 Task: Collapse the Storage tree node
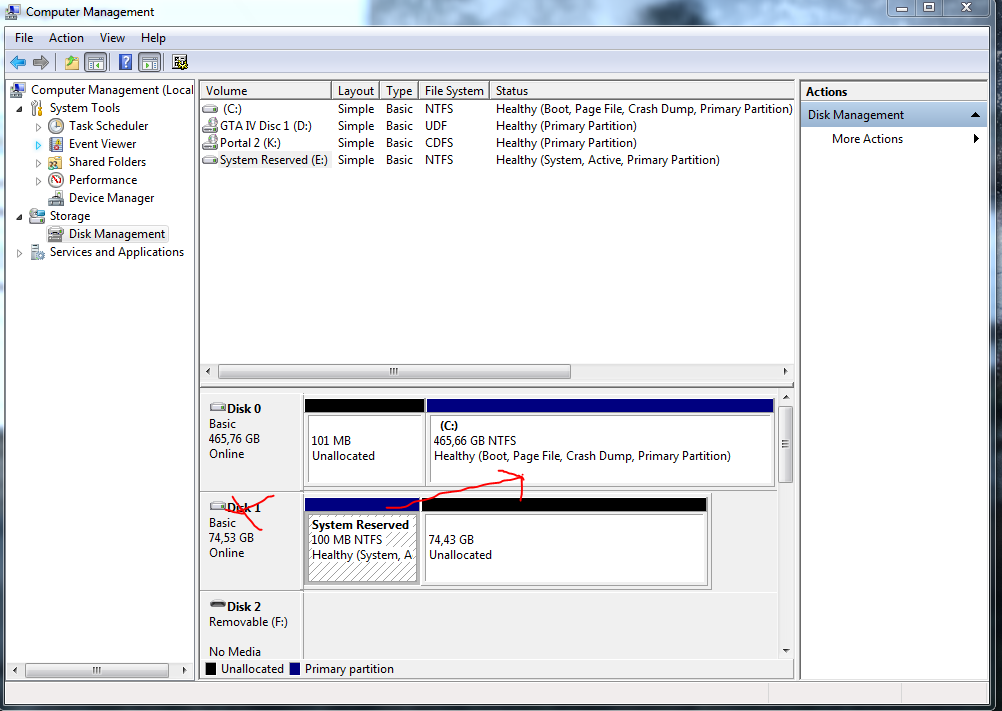(x=19, y=217)
